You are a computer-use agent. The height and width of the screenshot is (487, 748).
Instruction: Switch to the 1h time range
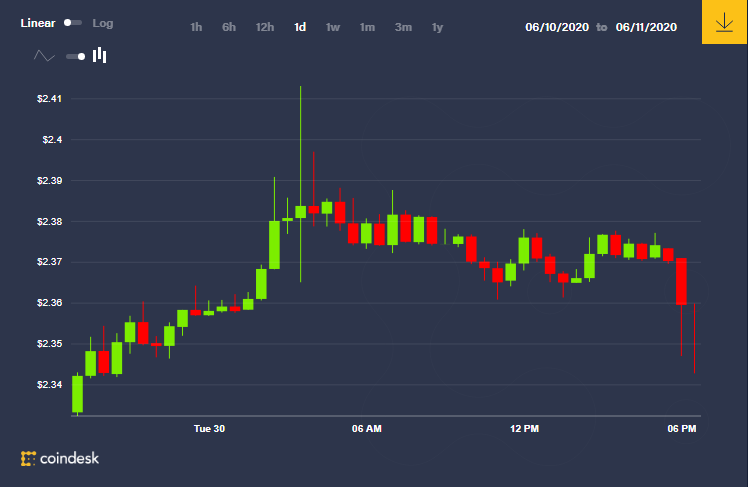pos(196,27)
